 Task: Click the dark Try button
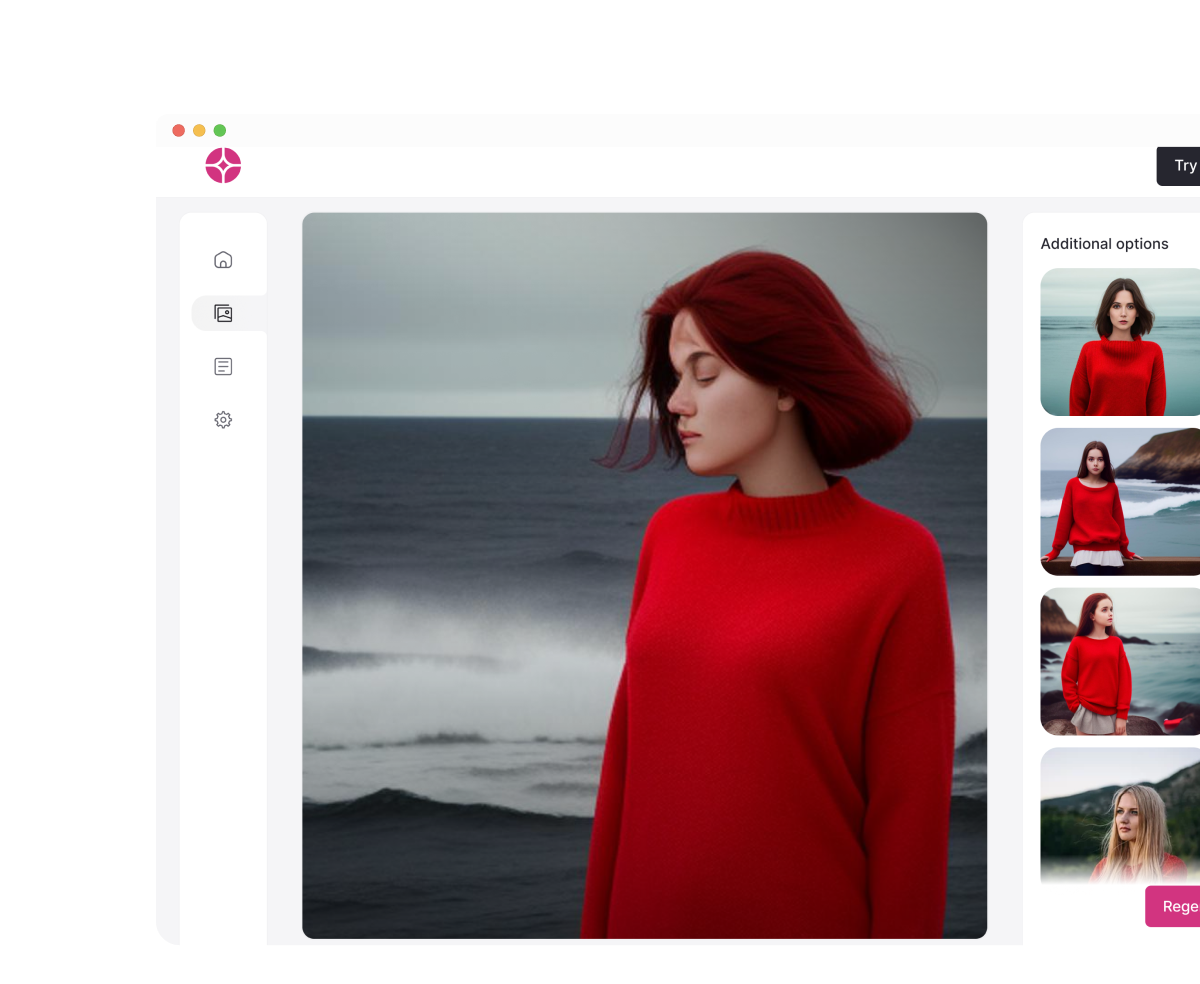tap(1178, 166)
